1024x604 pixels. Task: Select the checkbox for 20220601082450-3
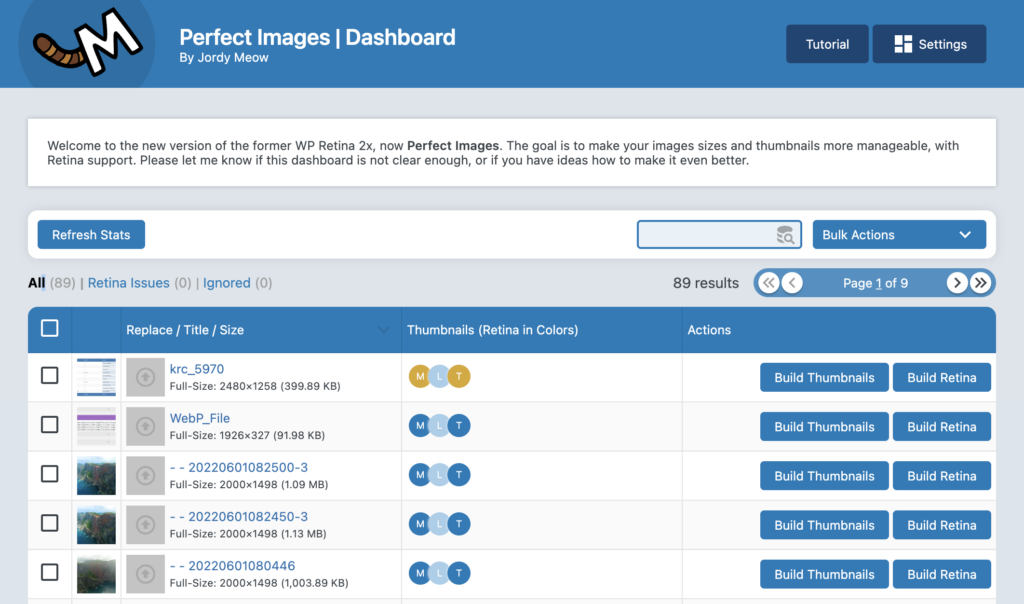tap(50, 523)
